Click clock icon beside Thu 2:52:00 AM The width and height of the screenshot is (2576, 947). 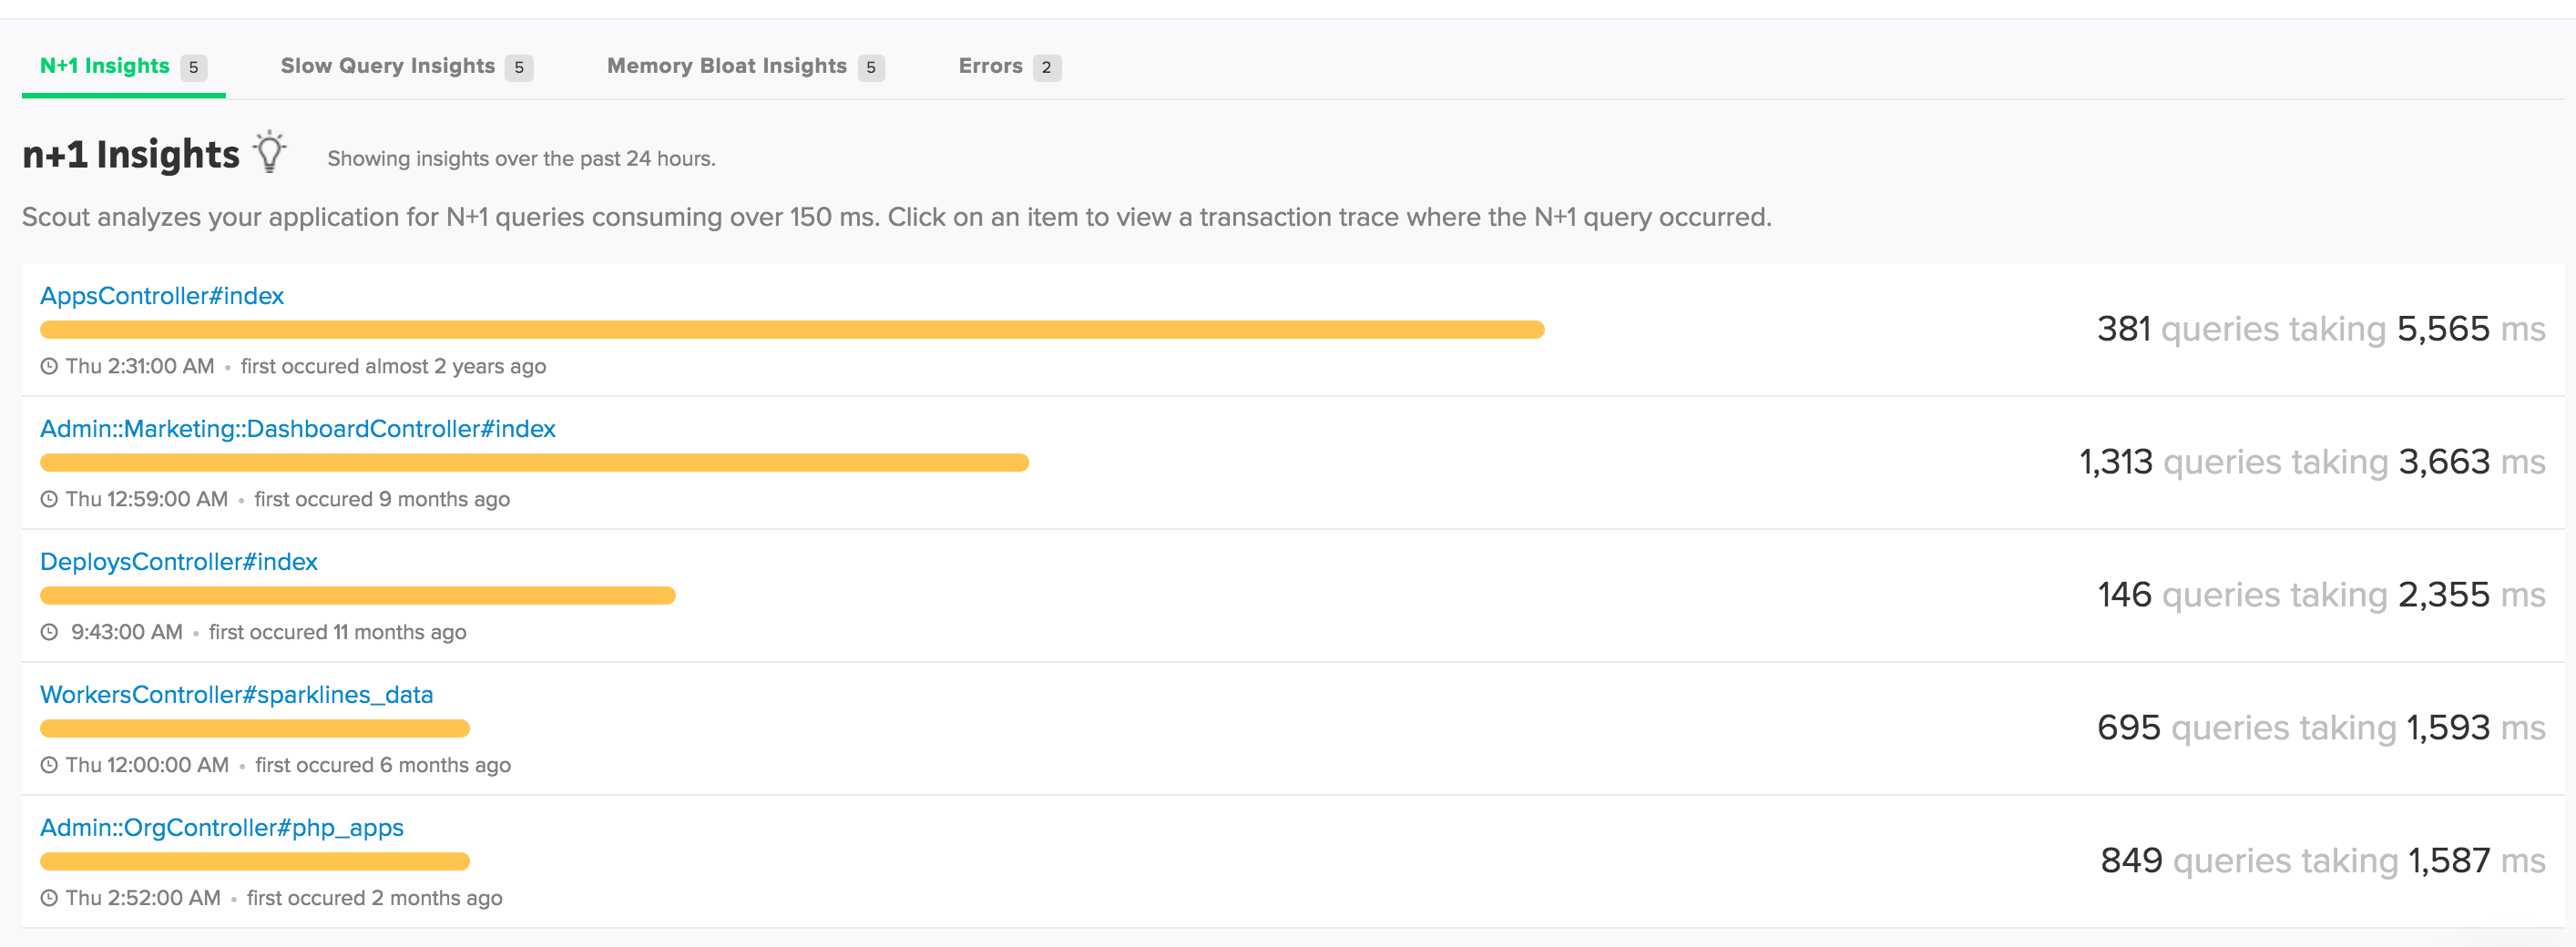coord(49,899)
